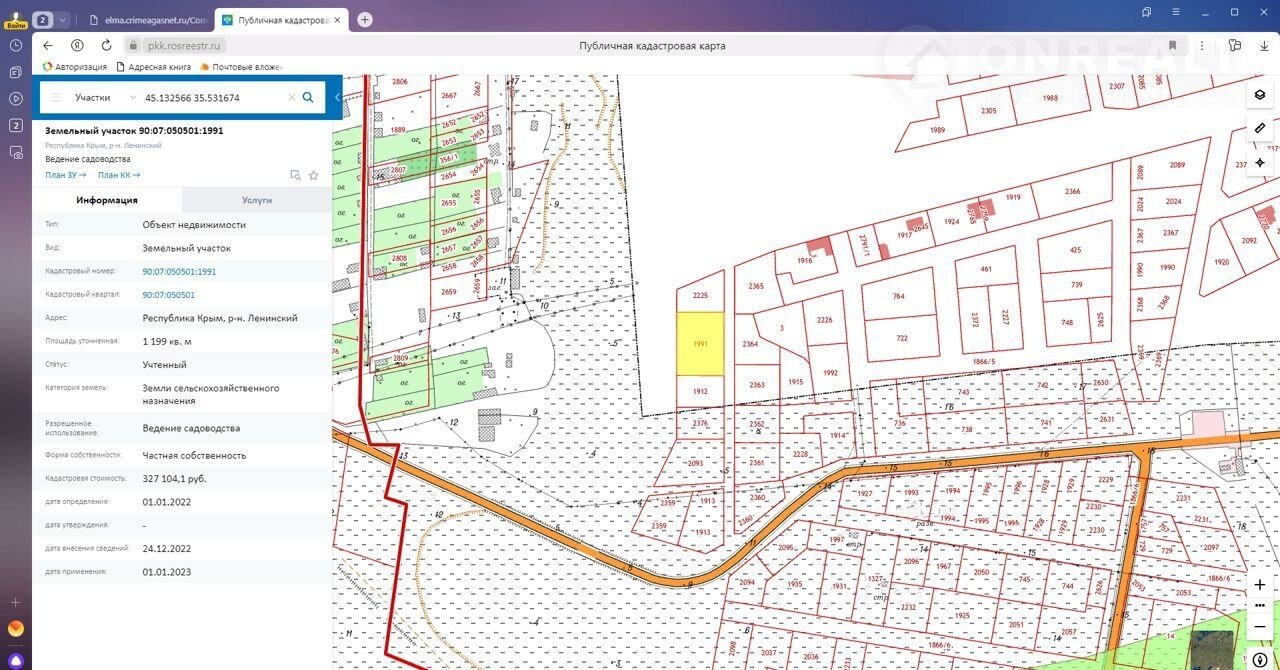Activate the locate-my-position crosshair button
1280x670 pixels.
pos(1260,162)
